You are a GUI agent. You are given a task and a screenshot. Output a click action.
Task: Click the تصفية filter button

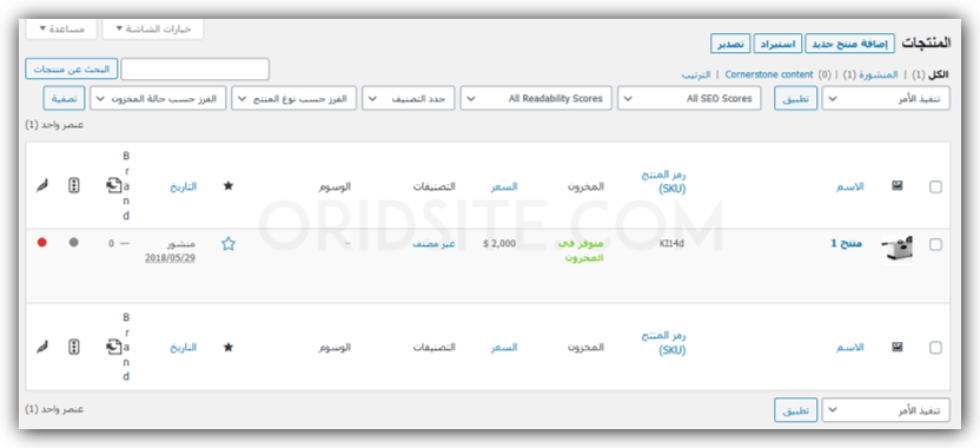pos(64,99)
